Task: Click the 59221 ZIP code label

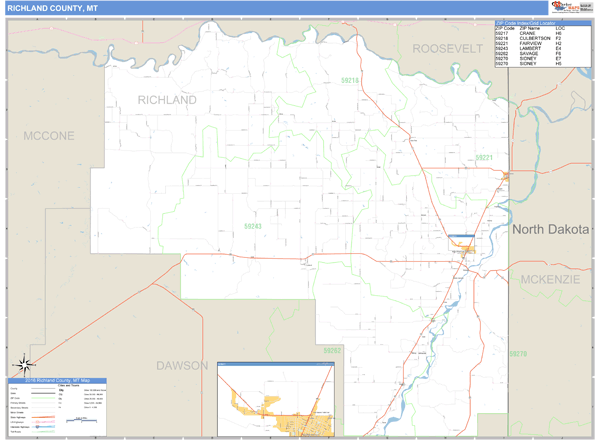Action: [484, 158]
